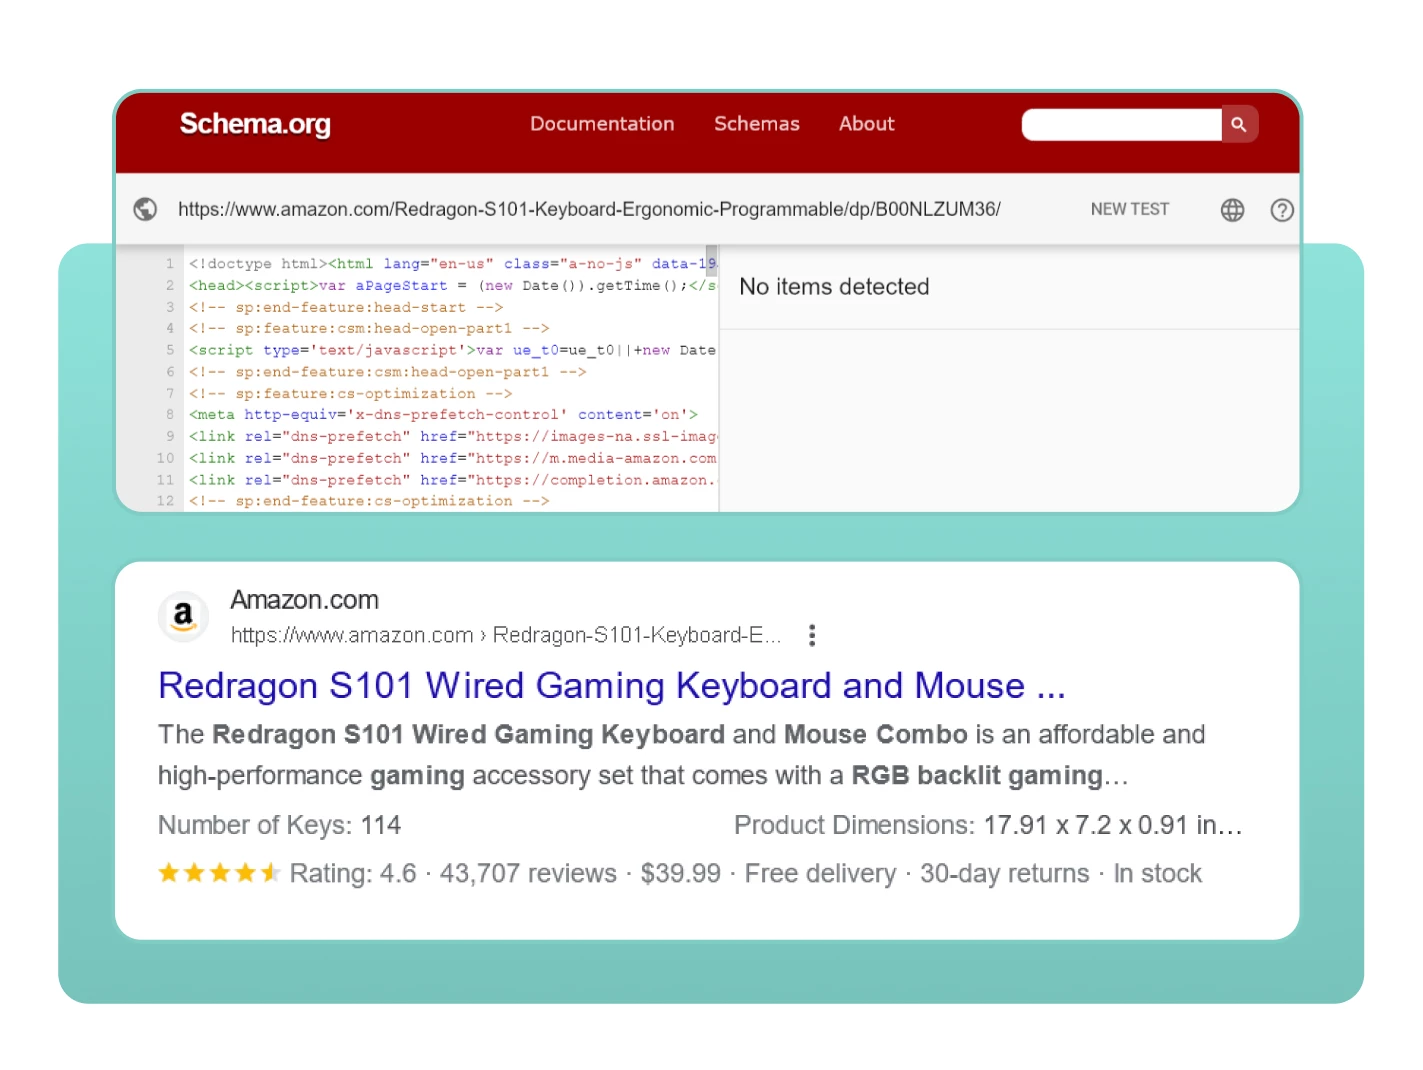Open the language globe icon
Screen dimensions: 1423x1070
pos(1233,210)
